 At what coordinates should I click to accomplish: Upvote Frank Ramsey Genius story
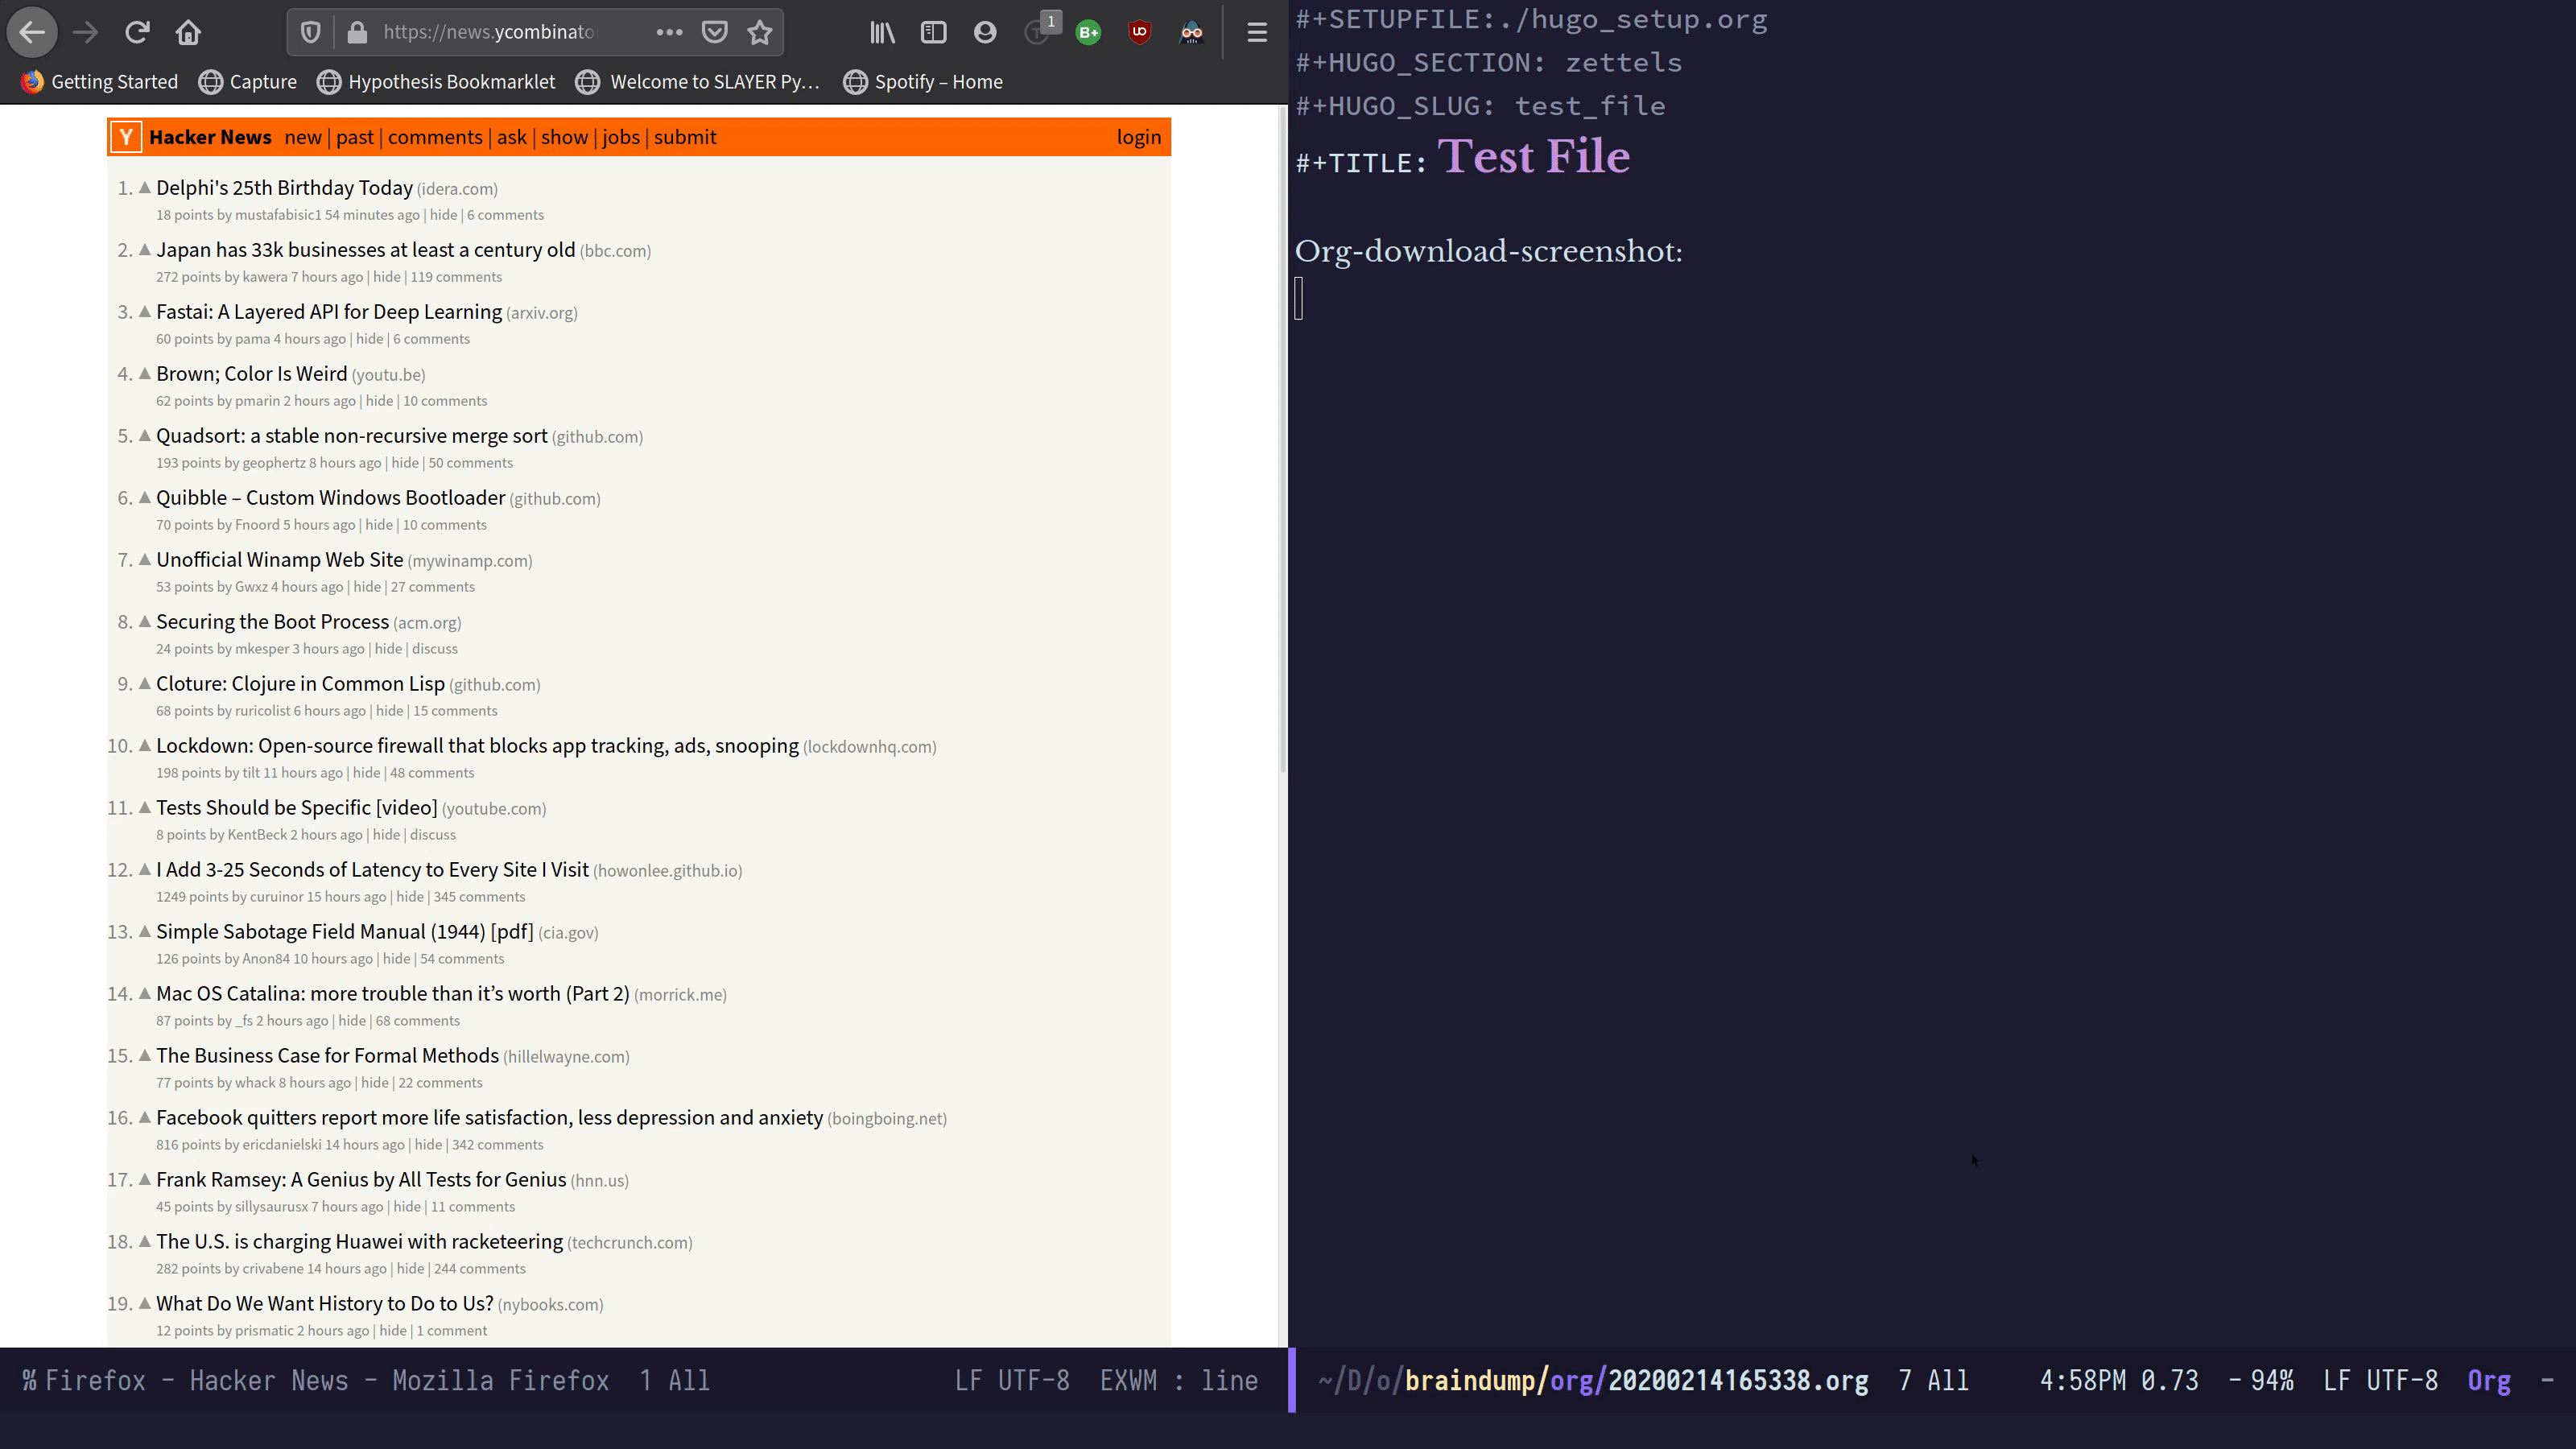pos(145,1179)
